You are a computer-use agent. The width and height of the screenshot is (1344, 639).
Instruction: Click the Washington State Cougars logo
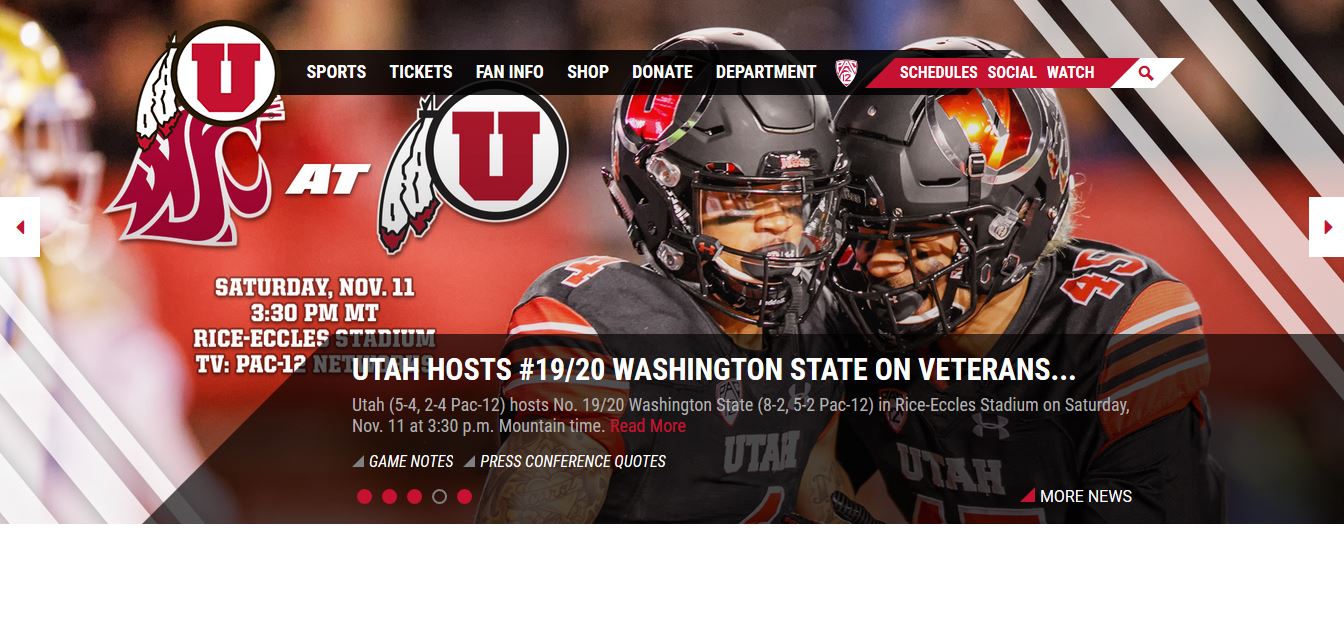coord(188,183)
